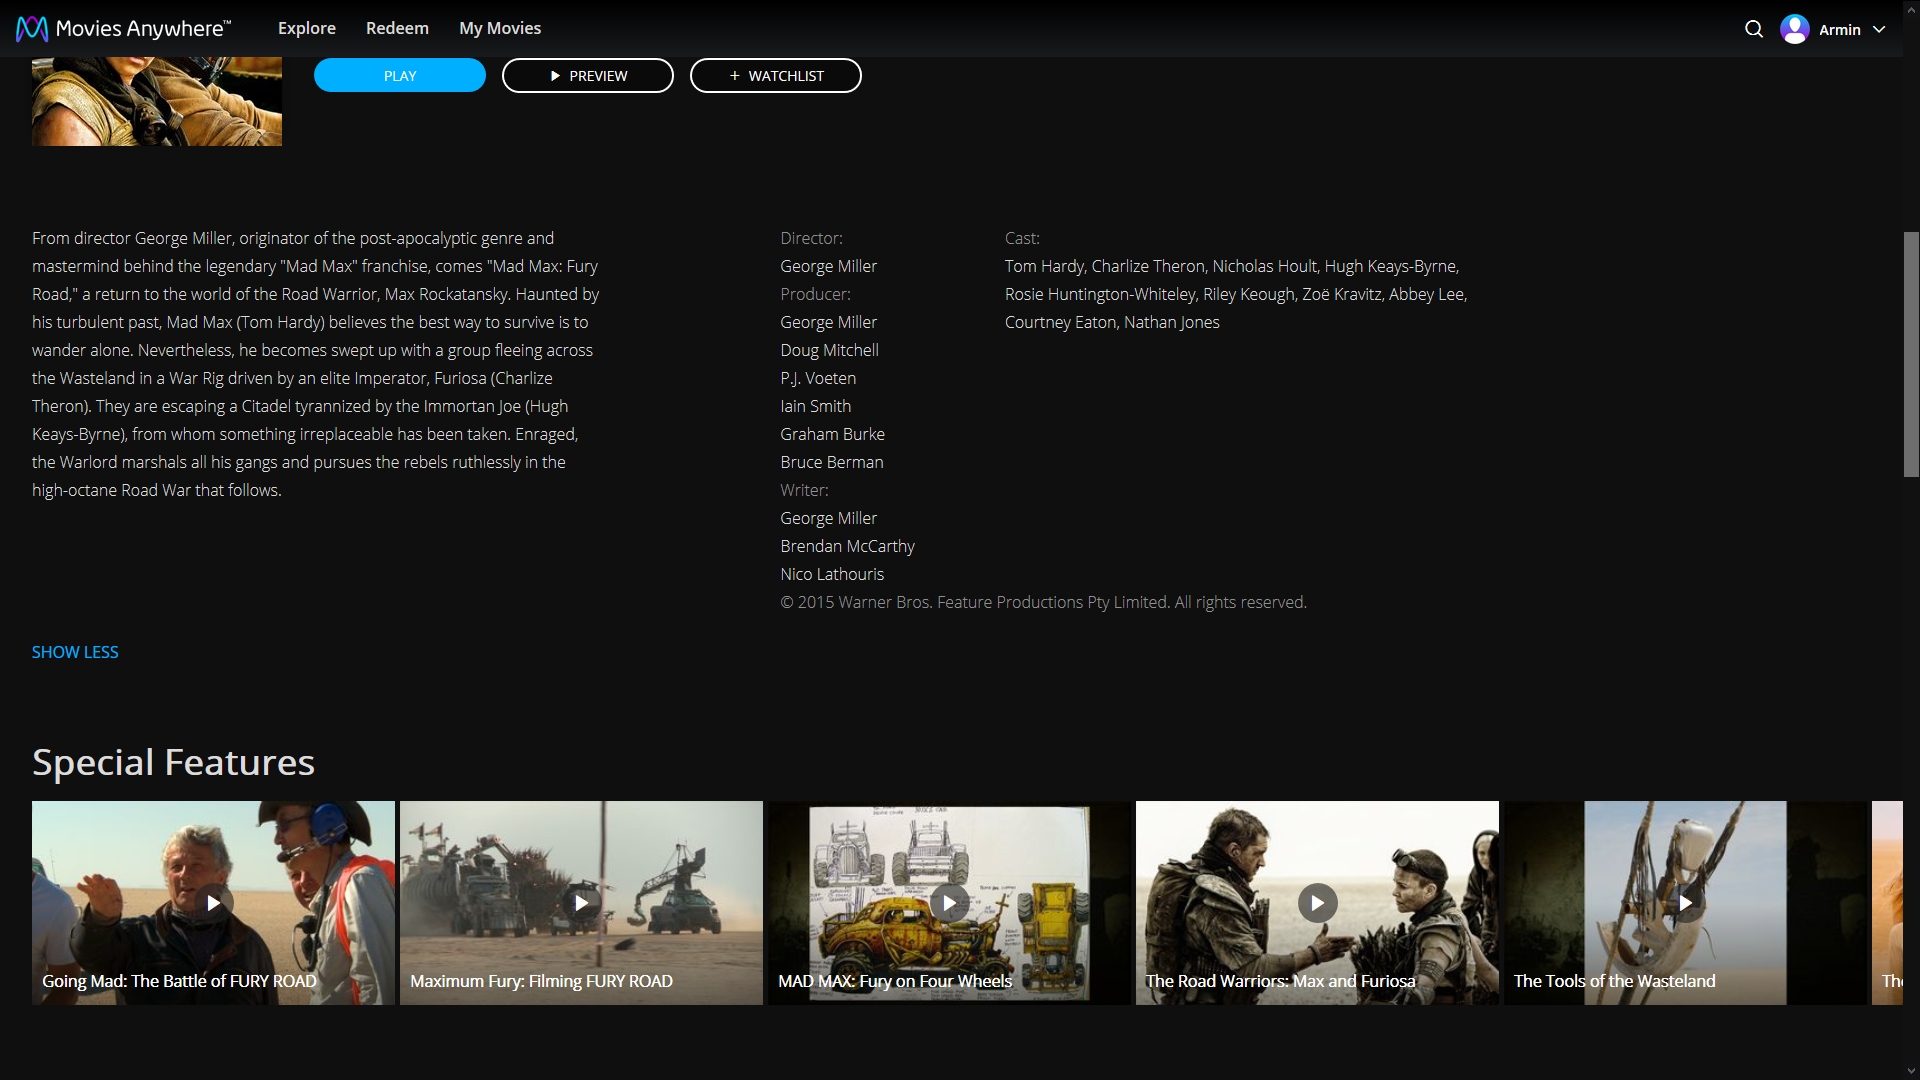Play 'Going Mad: The Battle of FURY ROAD' feature
Viewport: 1920px width, 1080px height.
click(213, 903)
